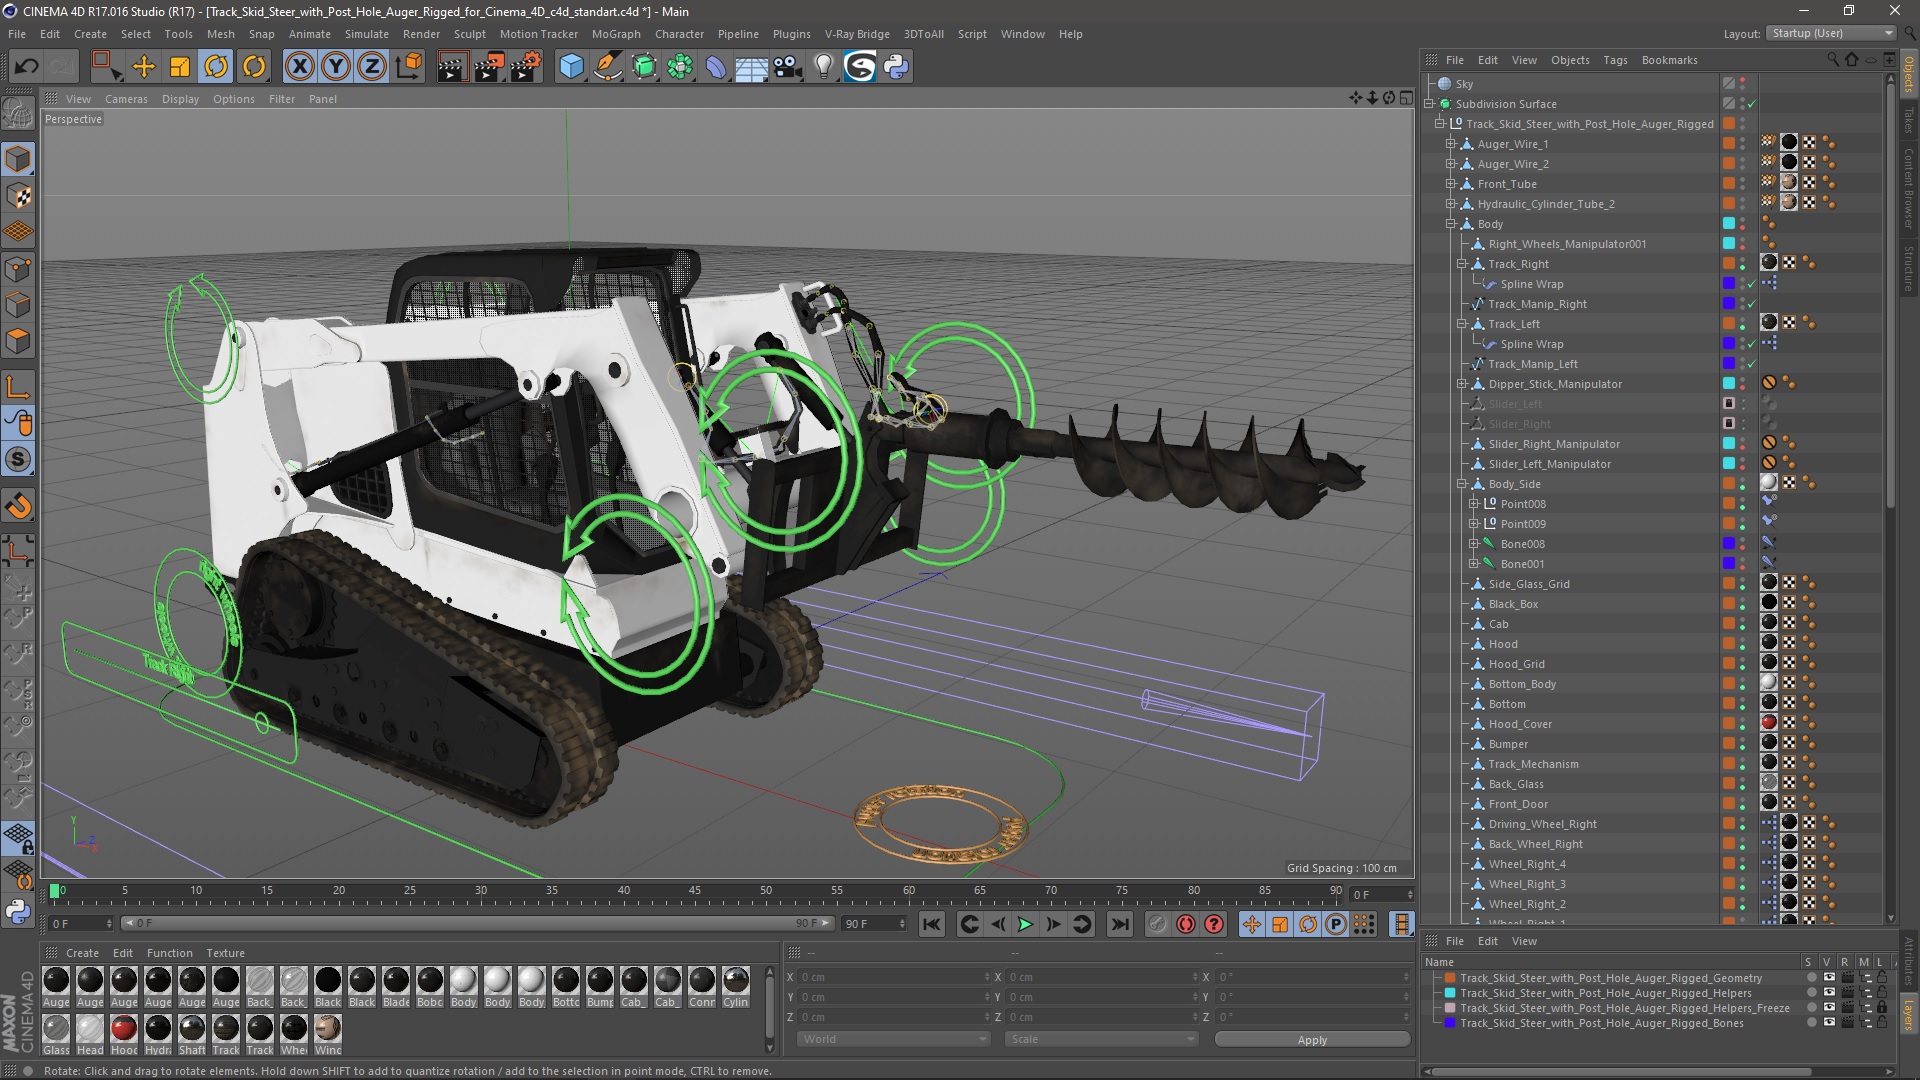The height and width of the screenshot is (1080, 1920).
Task: Collapse the Track_Right object
Action: [1461, 264]
